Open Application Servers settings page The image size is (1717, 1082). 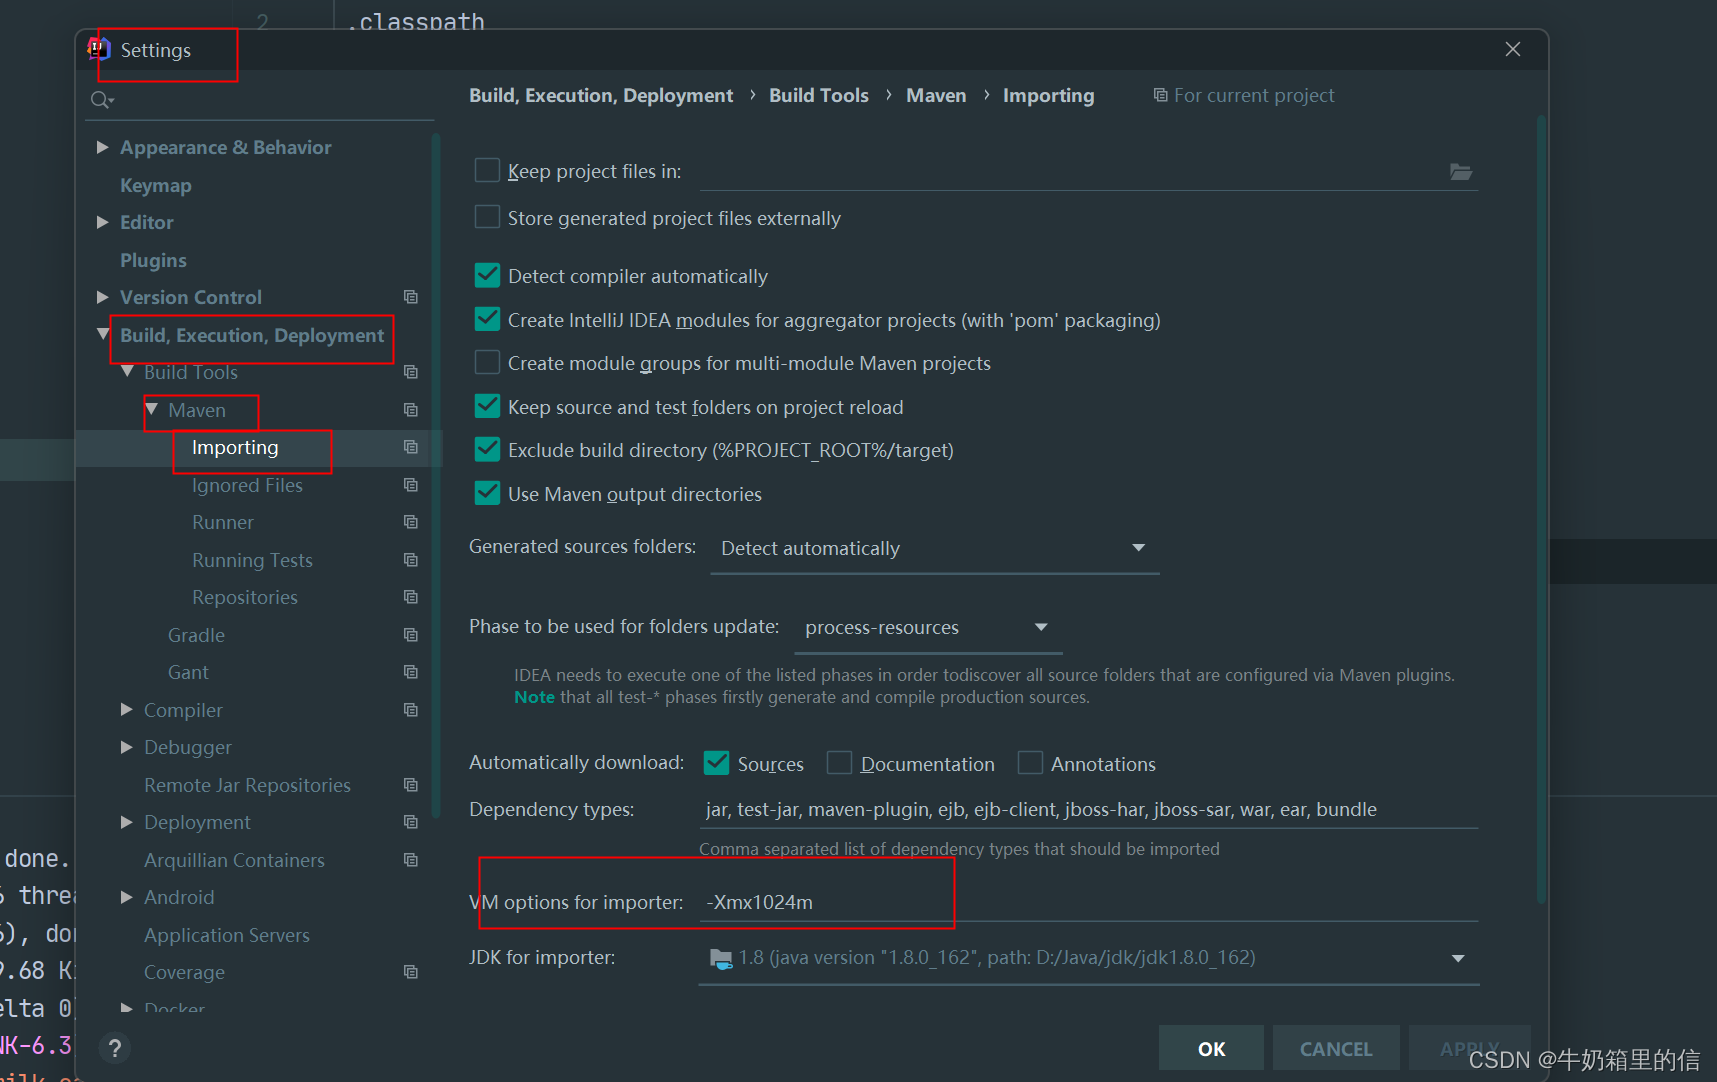[x=227, y=935]
